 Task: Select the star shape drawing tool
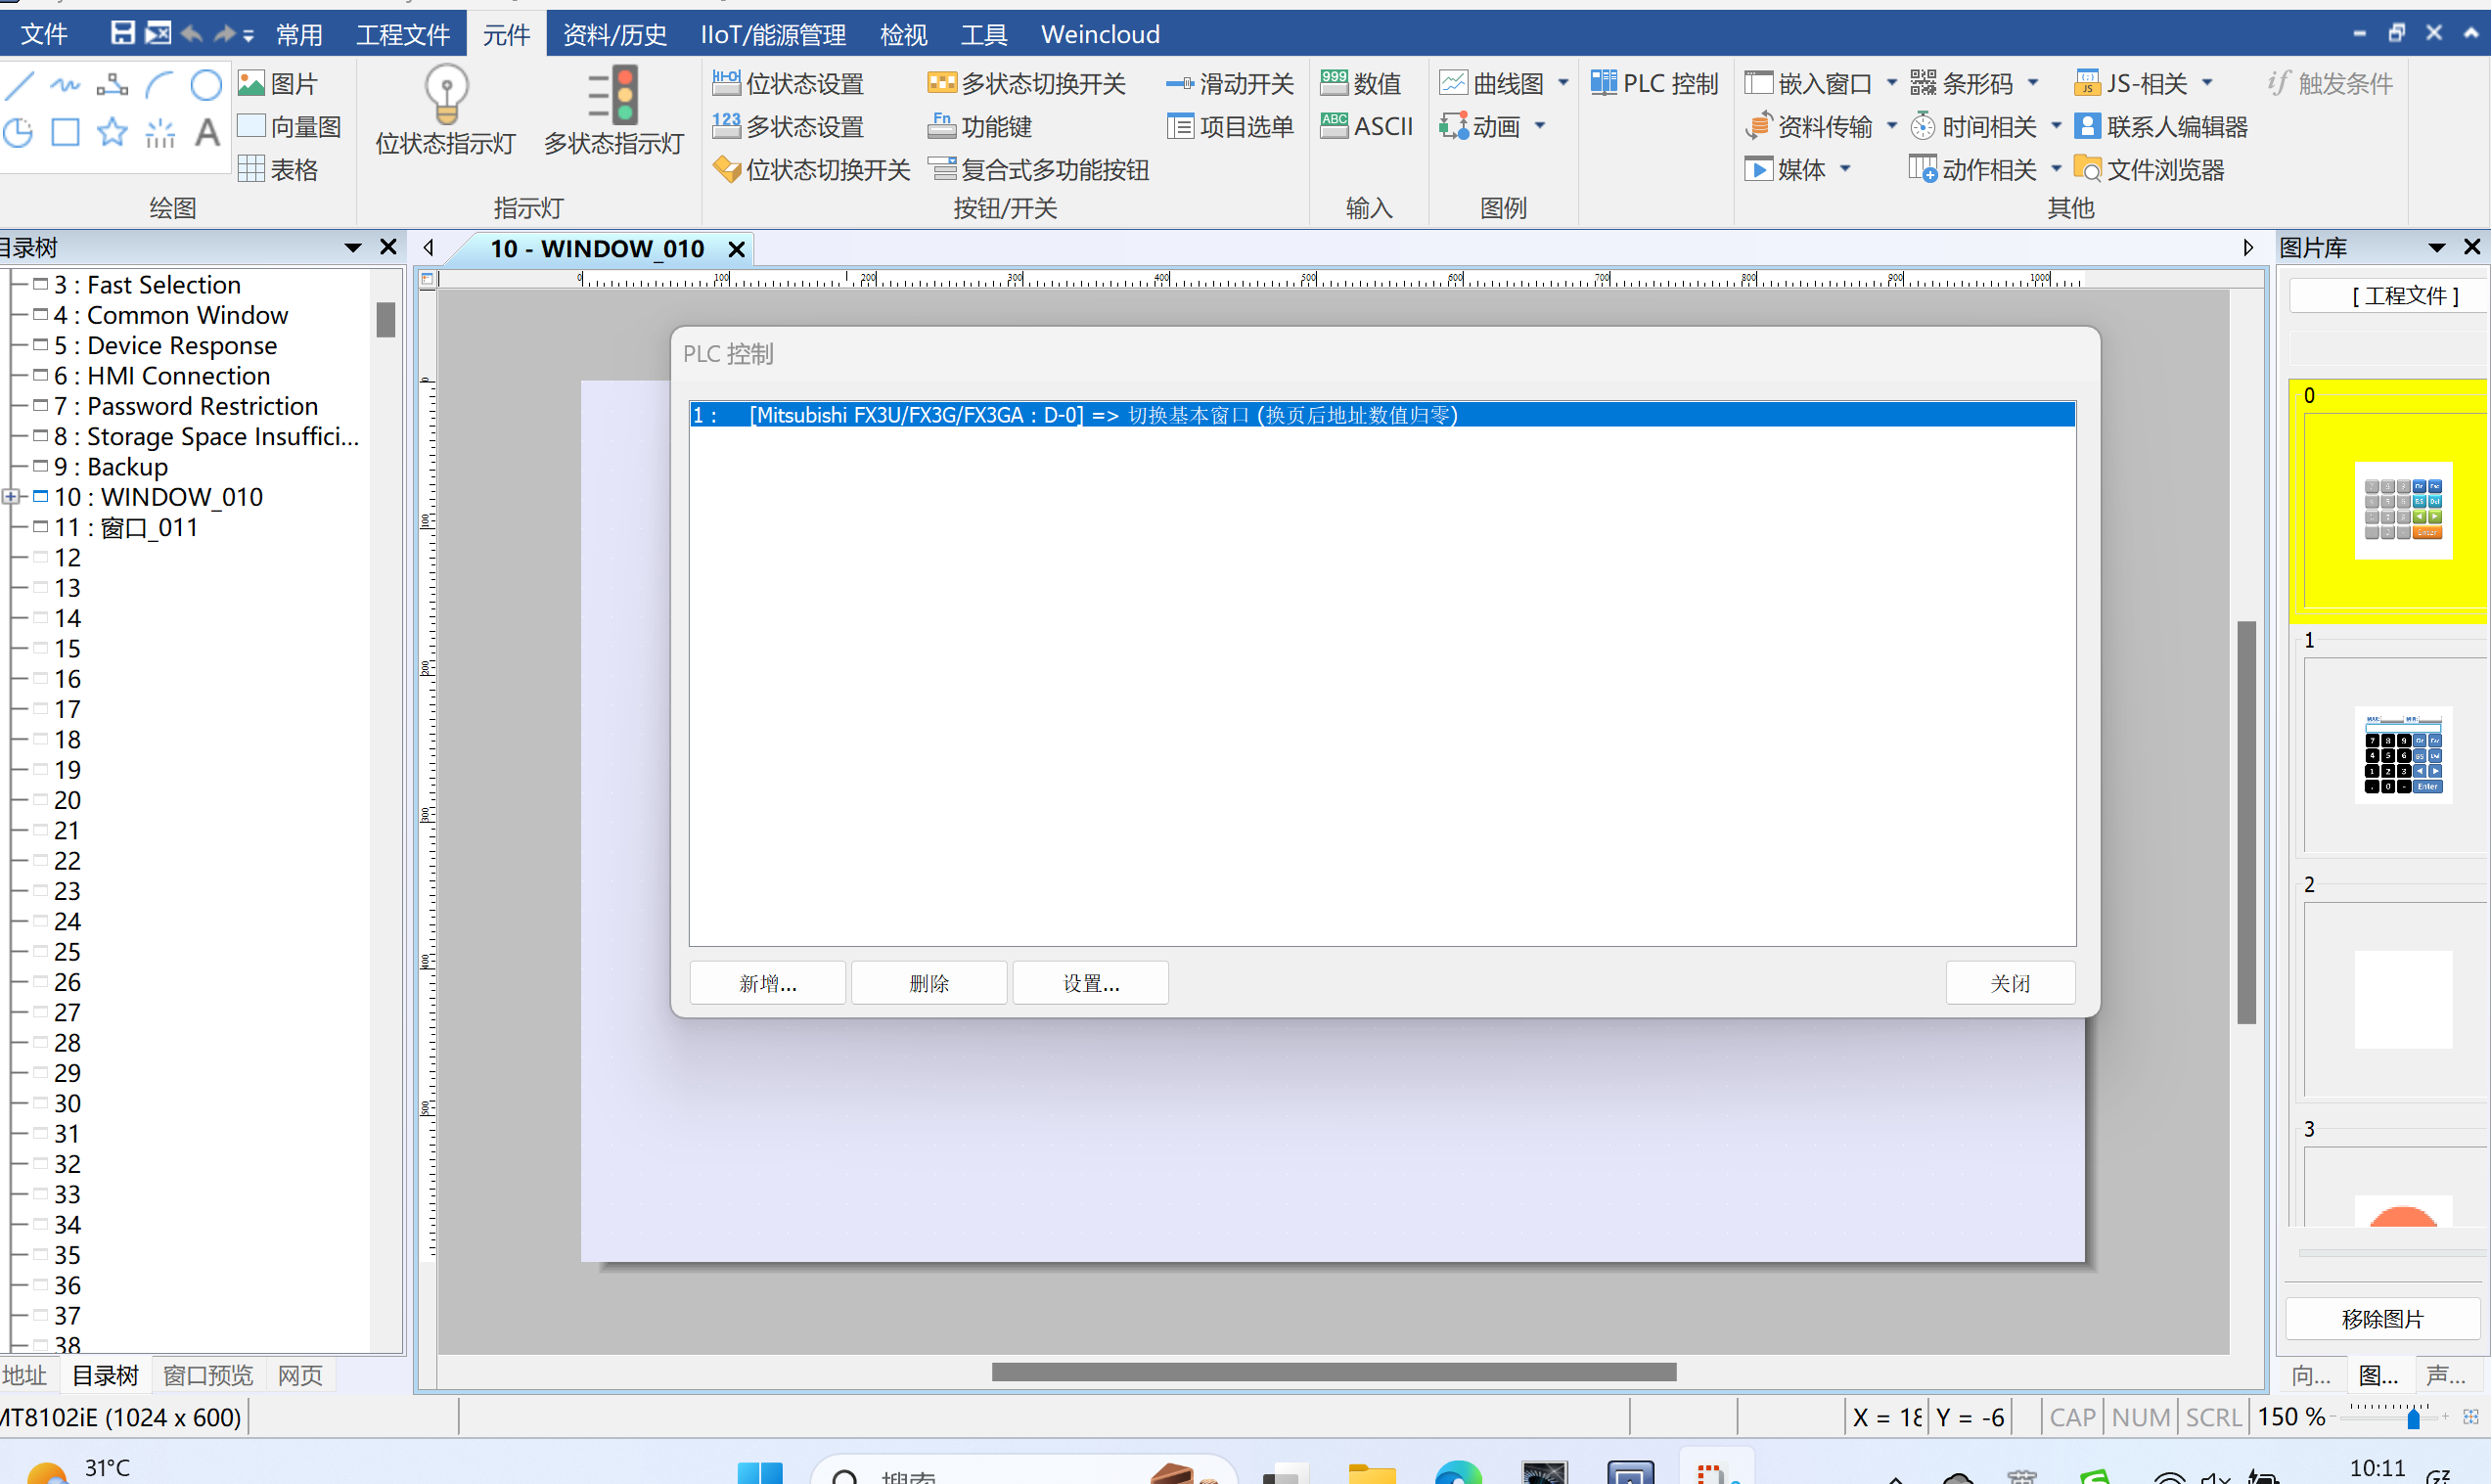(x=112, y=131)
